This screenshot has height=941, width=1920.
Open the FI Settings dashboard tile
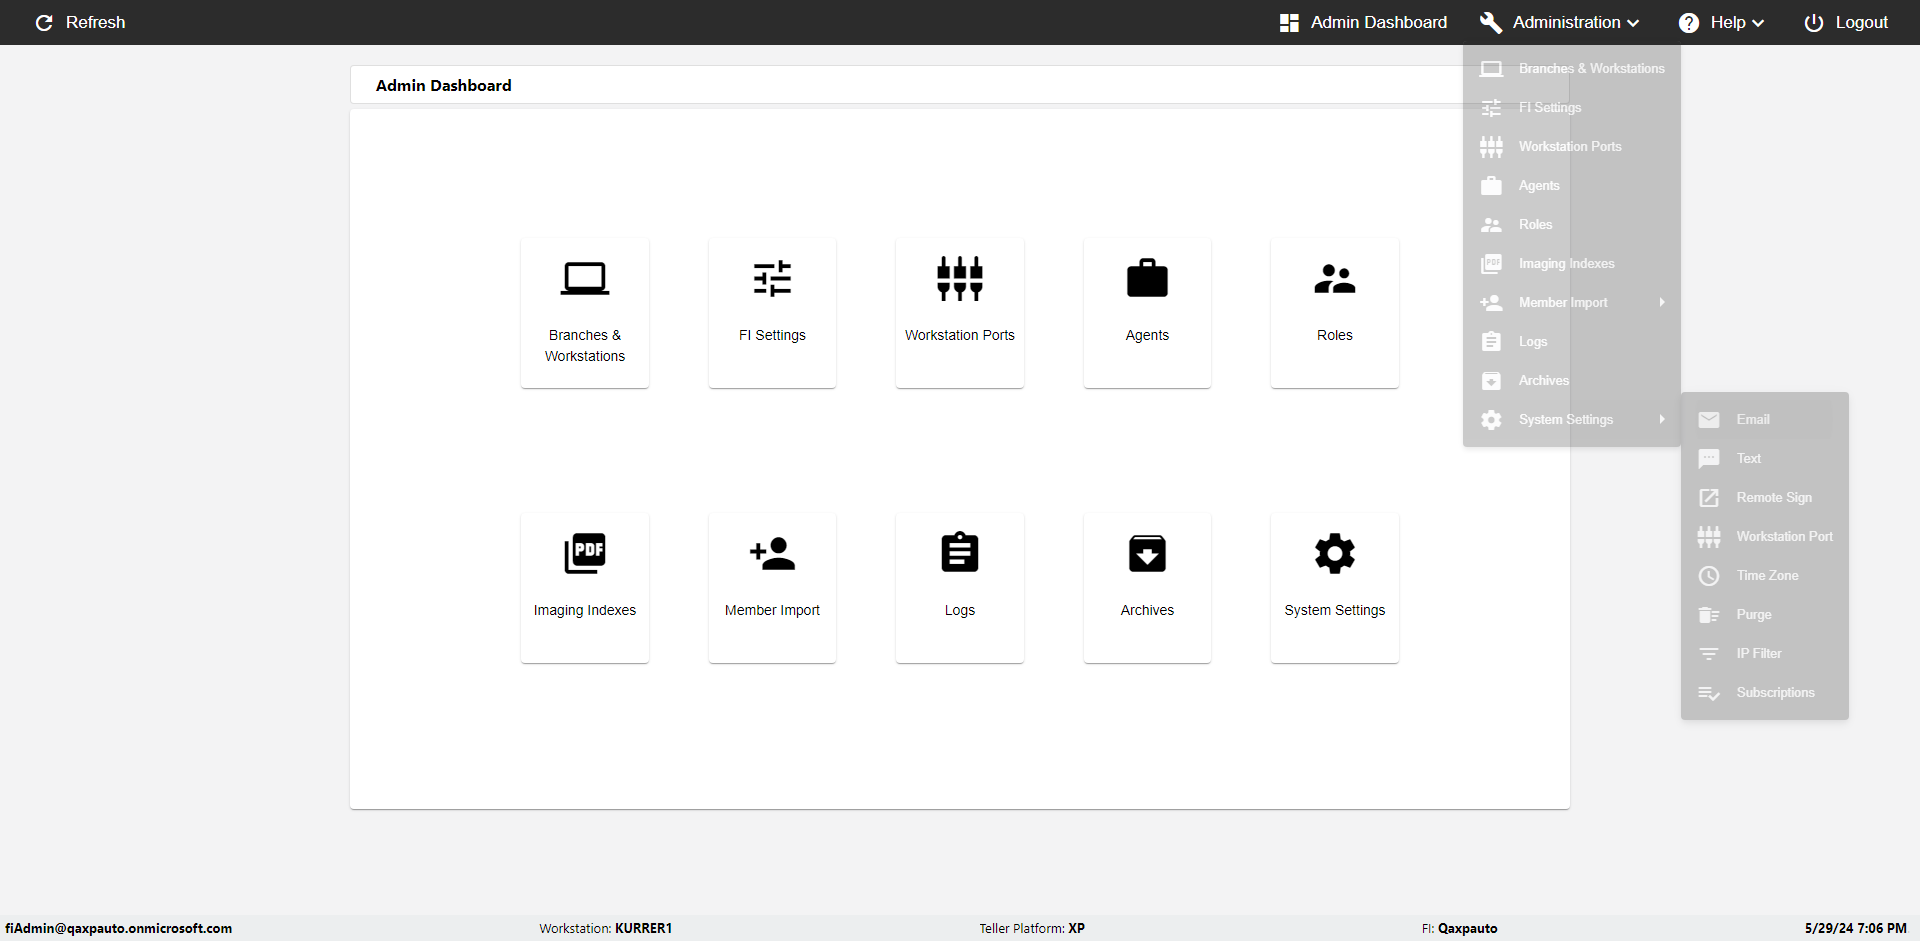click(x=772, y=312)
